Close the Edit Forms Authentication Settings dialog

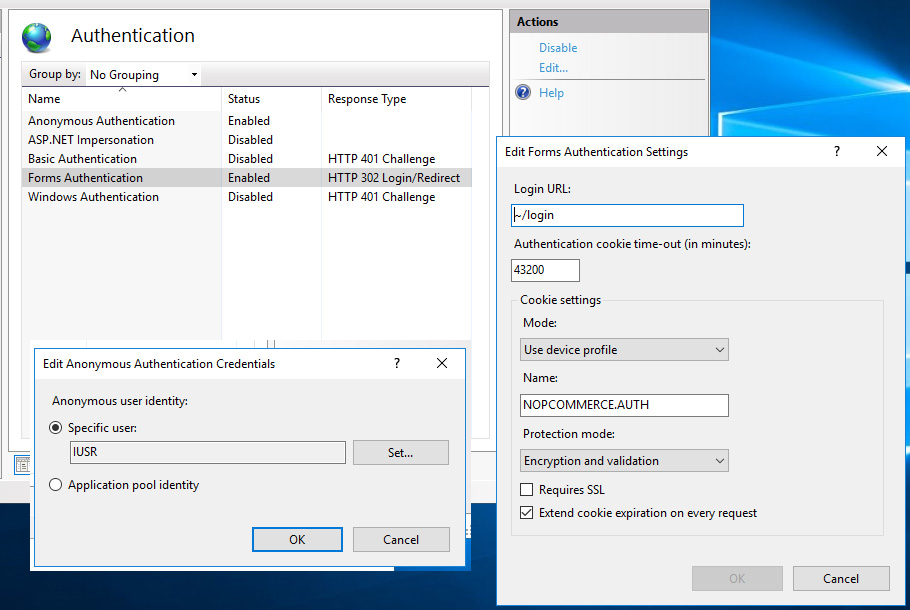[881, 152]
